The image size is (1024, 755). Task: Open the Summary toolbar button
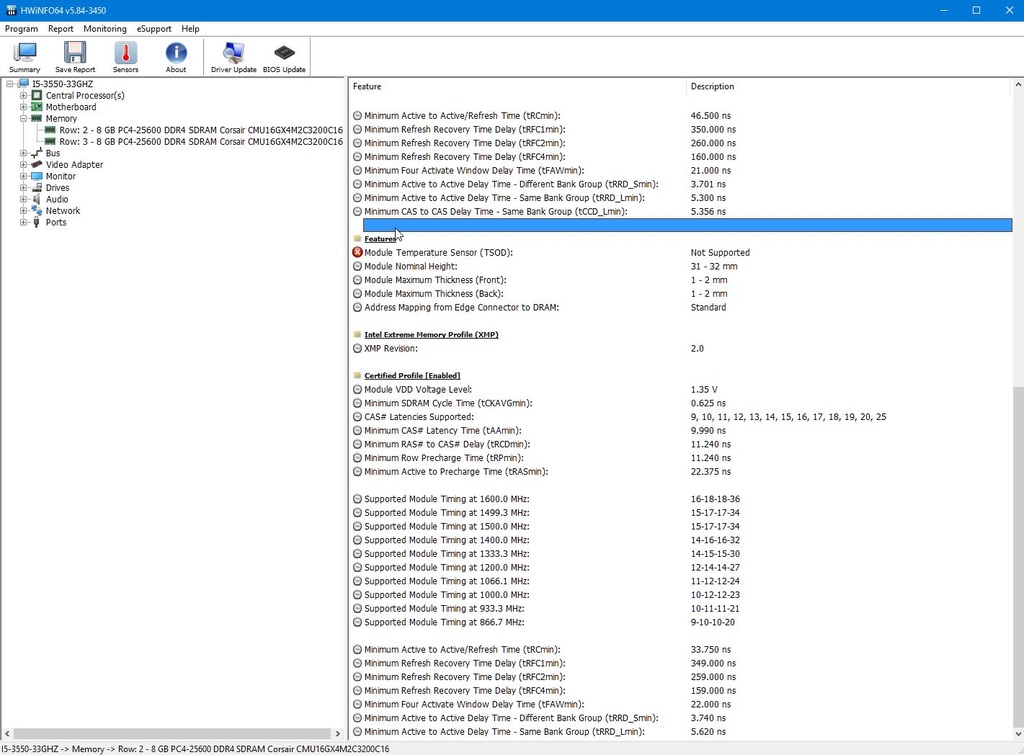[x=25, y=57]
